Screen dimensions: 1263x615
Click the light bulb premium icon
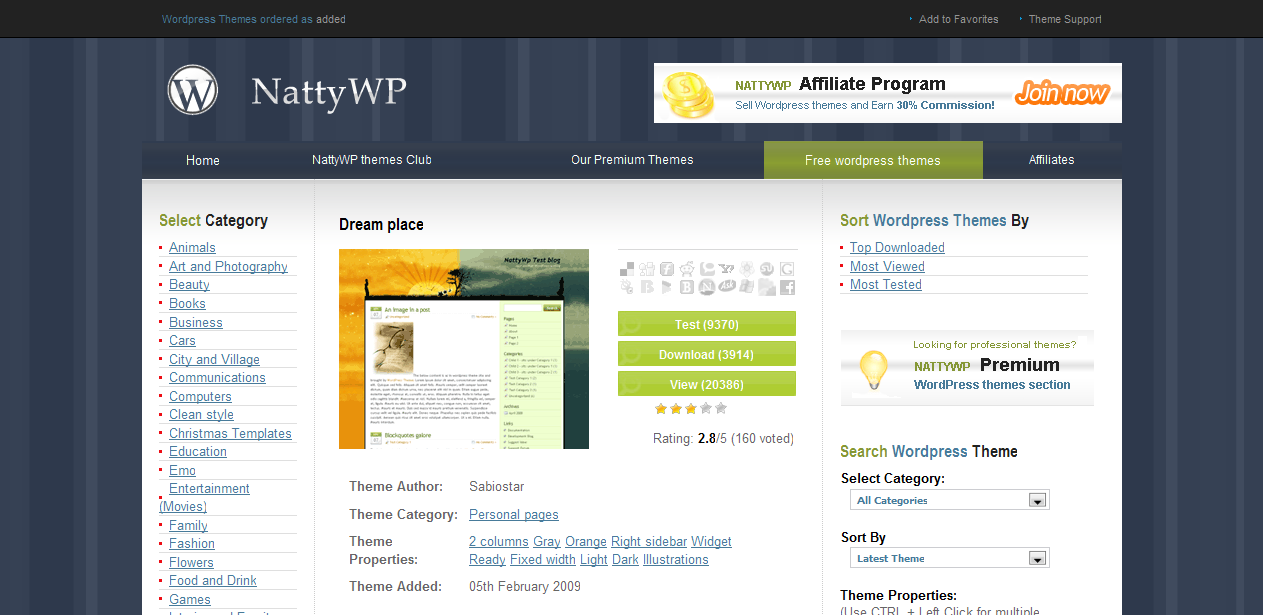point(874,369)
